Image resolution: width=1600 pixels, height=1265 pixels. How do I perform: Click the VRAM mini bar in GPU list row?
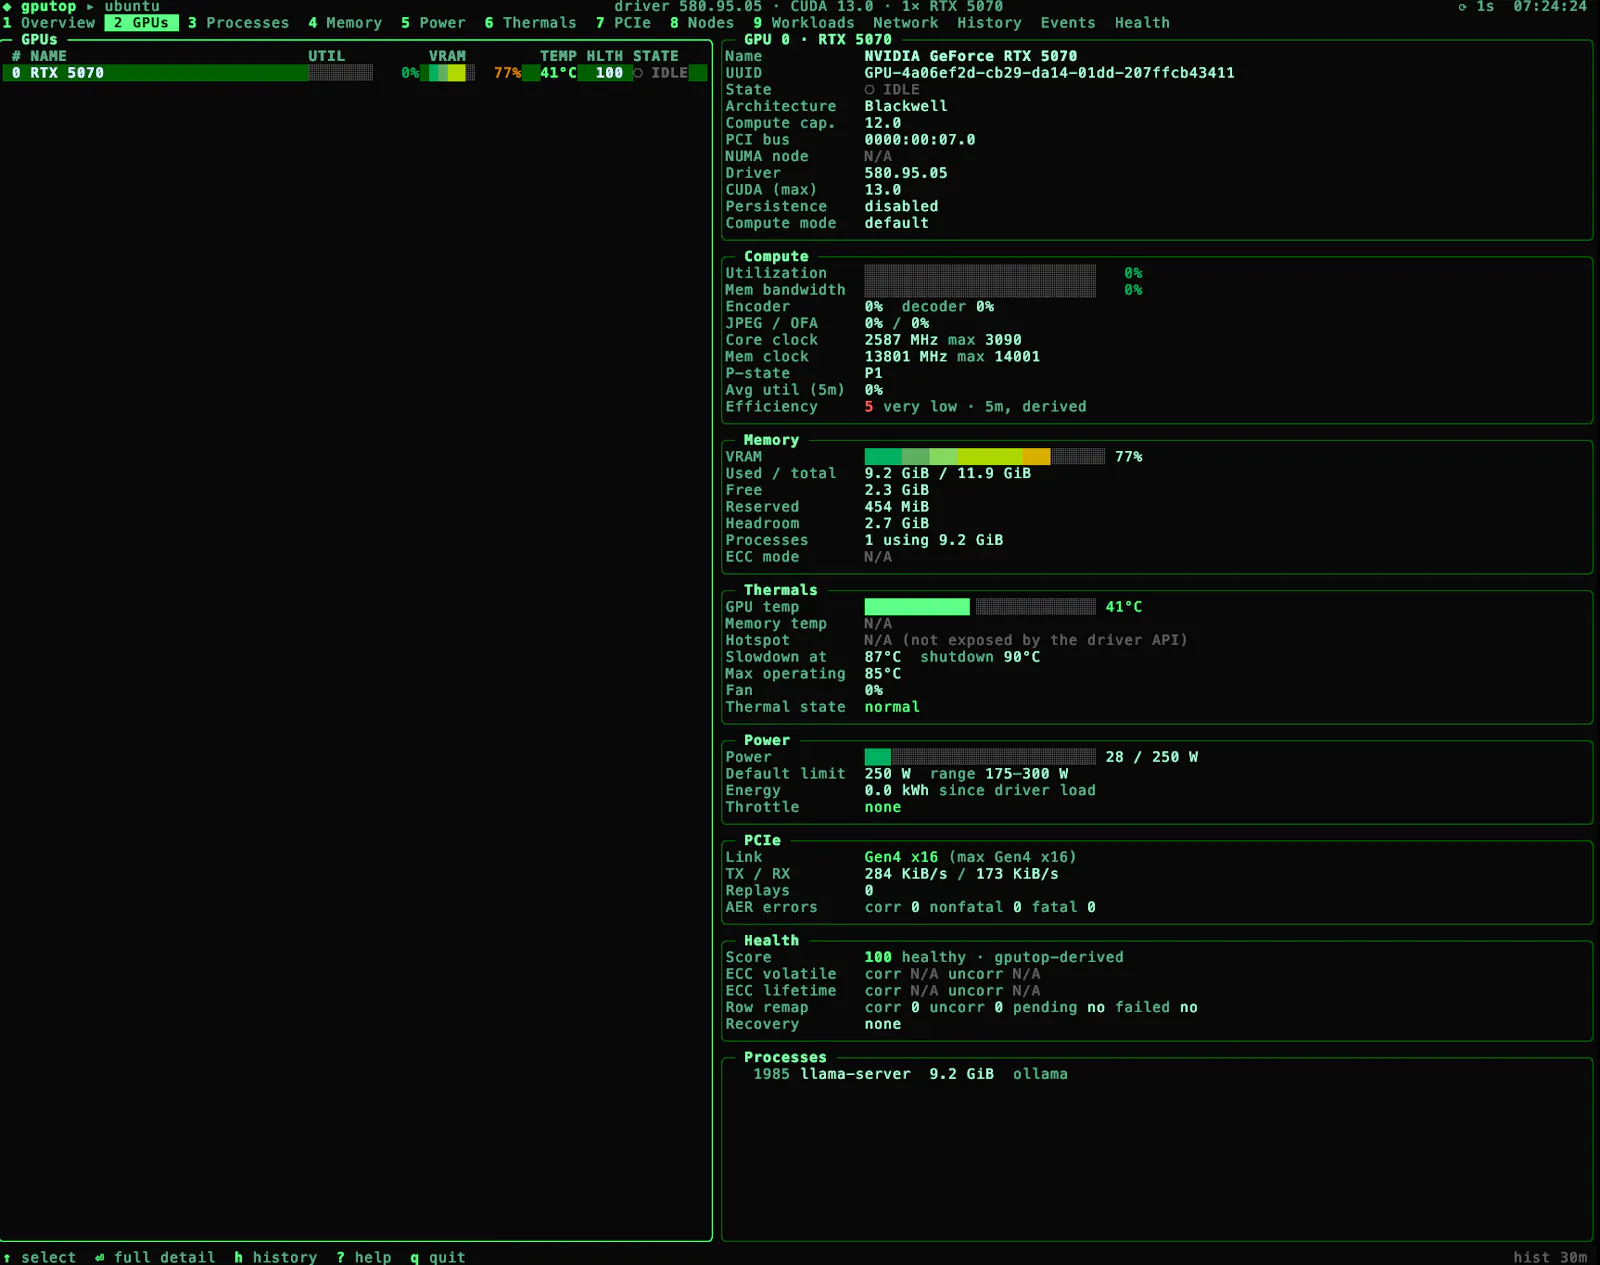452,73
